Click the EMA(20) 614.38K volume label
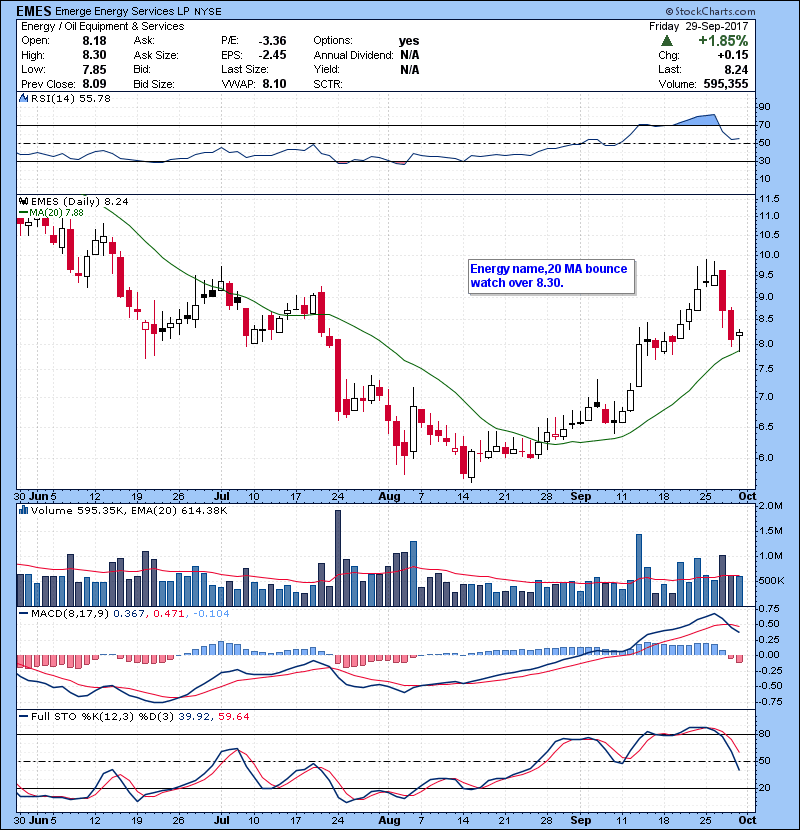The height and width of the screenshot is (830, 800). click(x=181, y=510)
